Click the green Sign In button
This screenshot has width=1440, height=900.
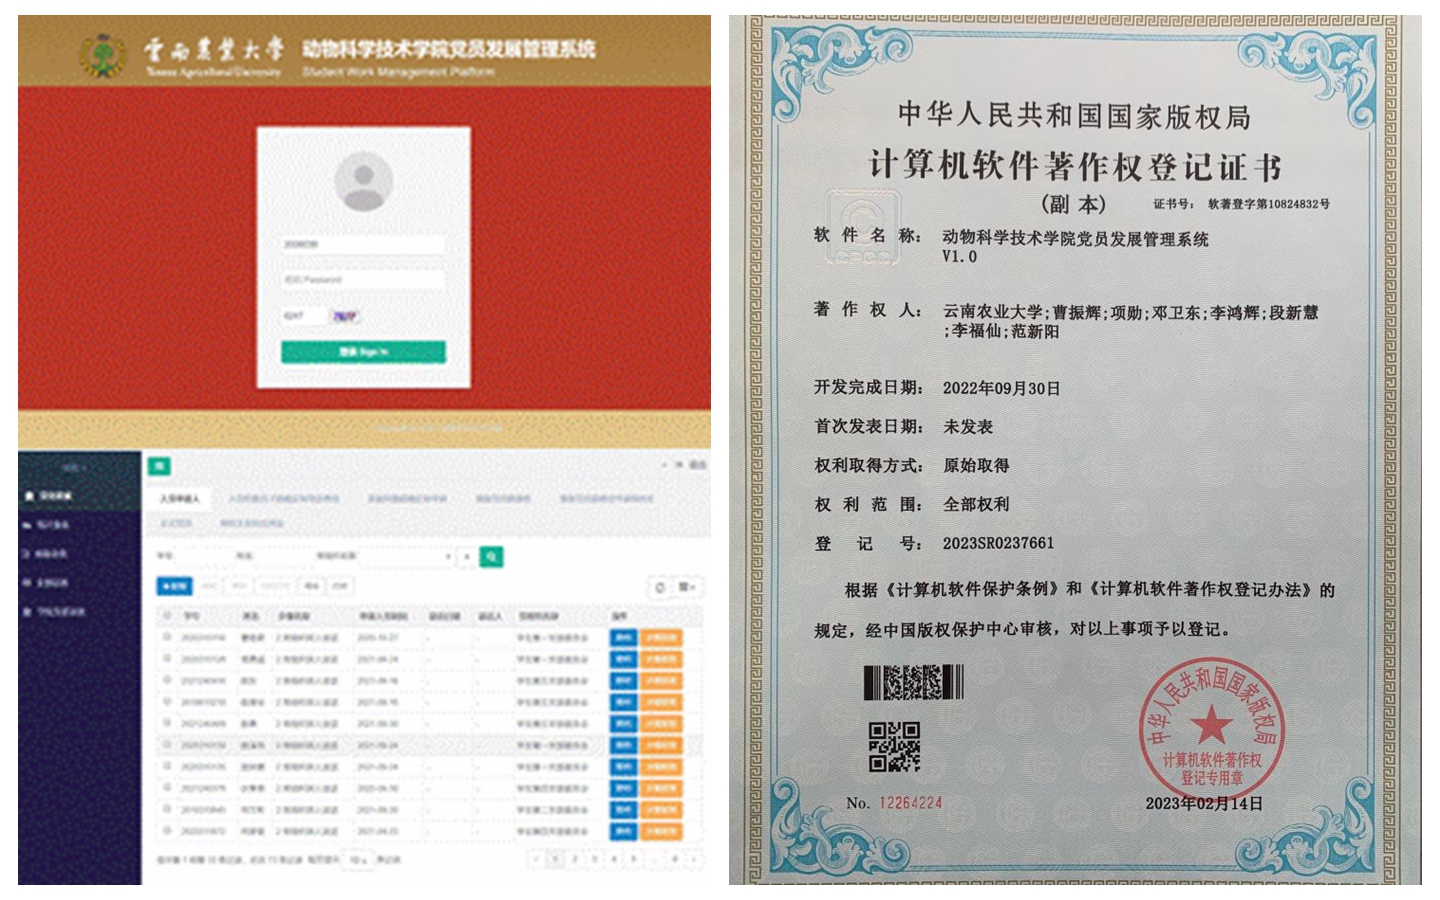point(363,352)
